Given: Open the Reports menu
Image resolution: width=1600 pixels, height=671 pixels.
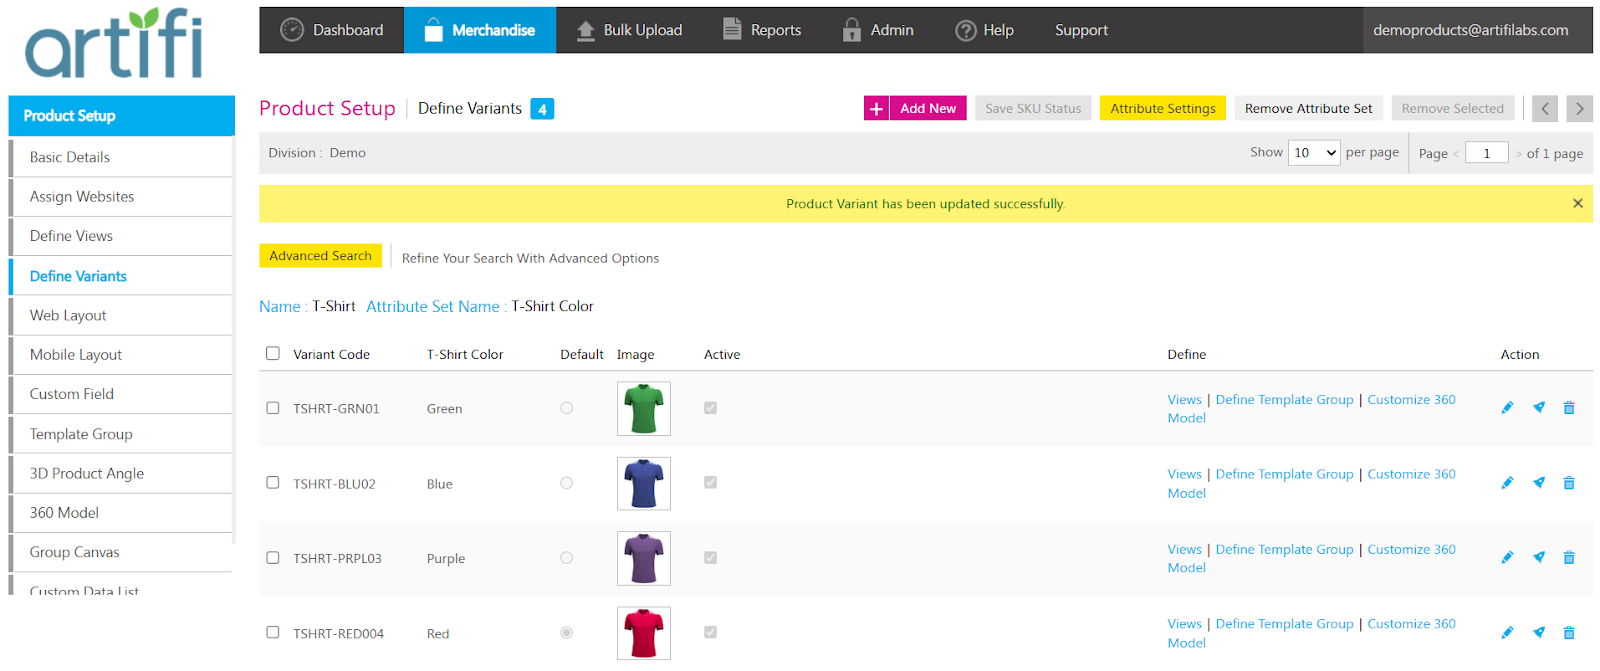Looking at the screenshot, I should pos(762,30).
